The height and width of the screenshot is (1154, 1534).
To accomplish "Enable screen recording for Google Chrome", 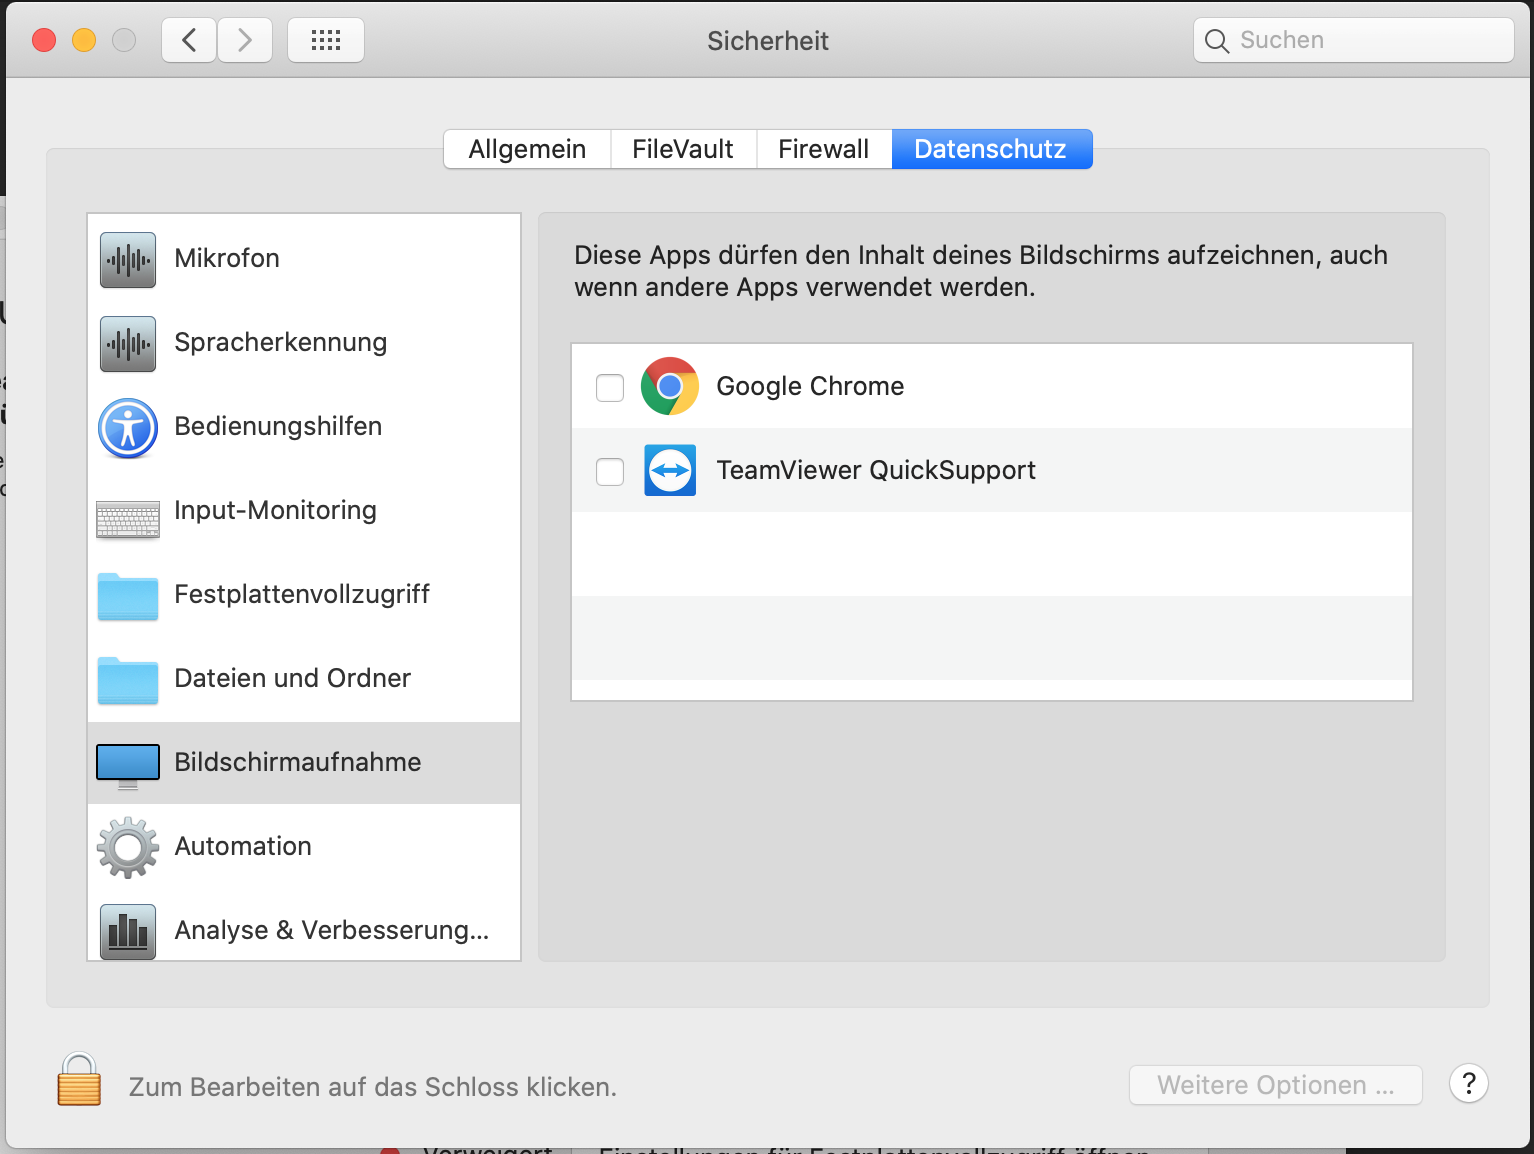I will click(x=609, y=387).
